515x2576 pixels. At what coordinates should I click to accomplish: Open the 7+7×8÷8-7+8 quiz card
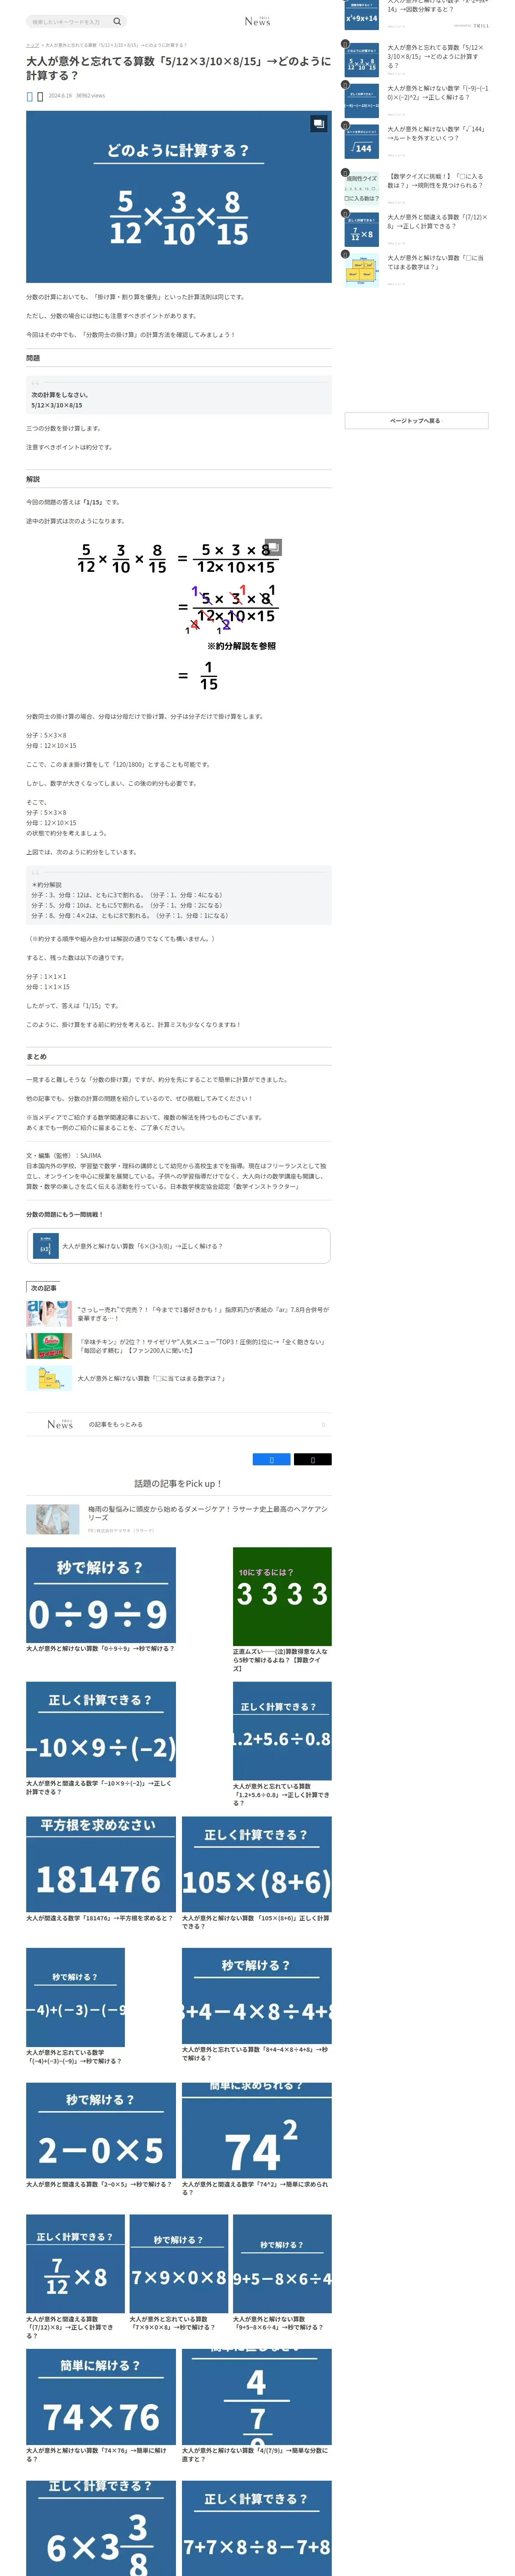click(256, 2528)
